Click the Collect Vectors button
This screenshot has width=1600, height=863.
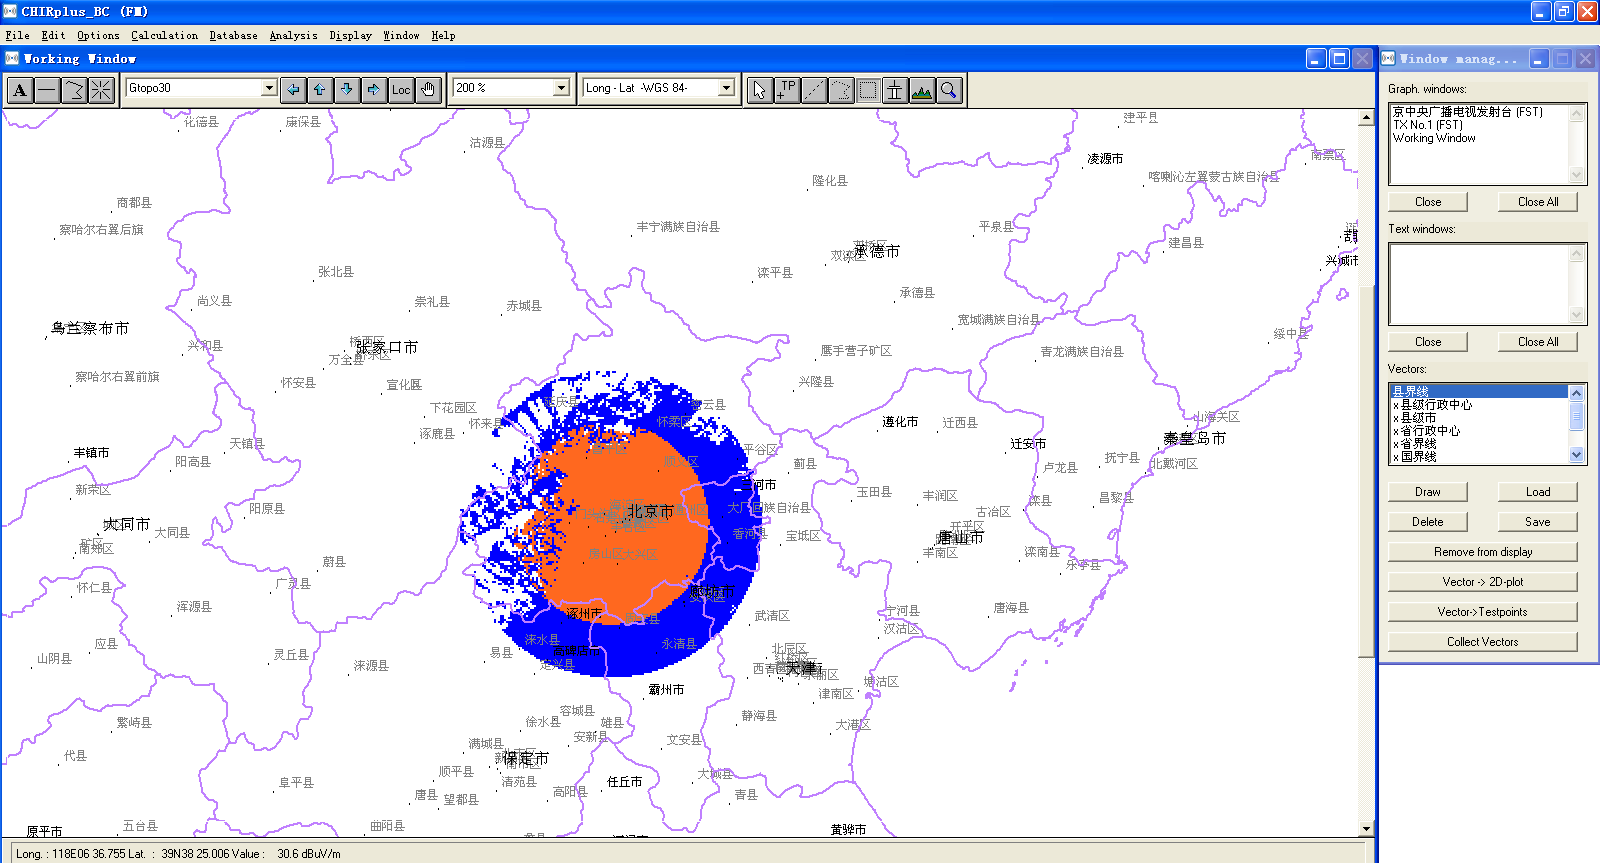1482,642
